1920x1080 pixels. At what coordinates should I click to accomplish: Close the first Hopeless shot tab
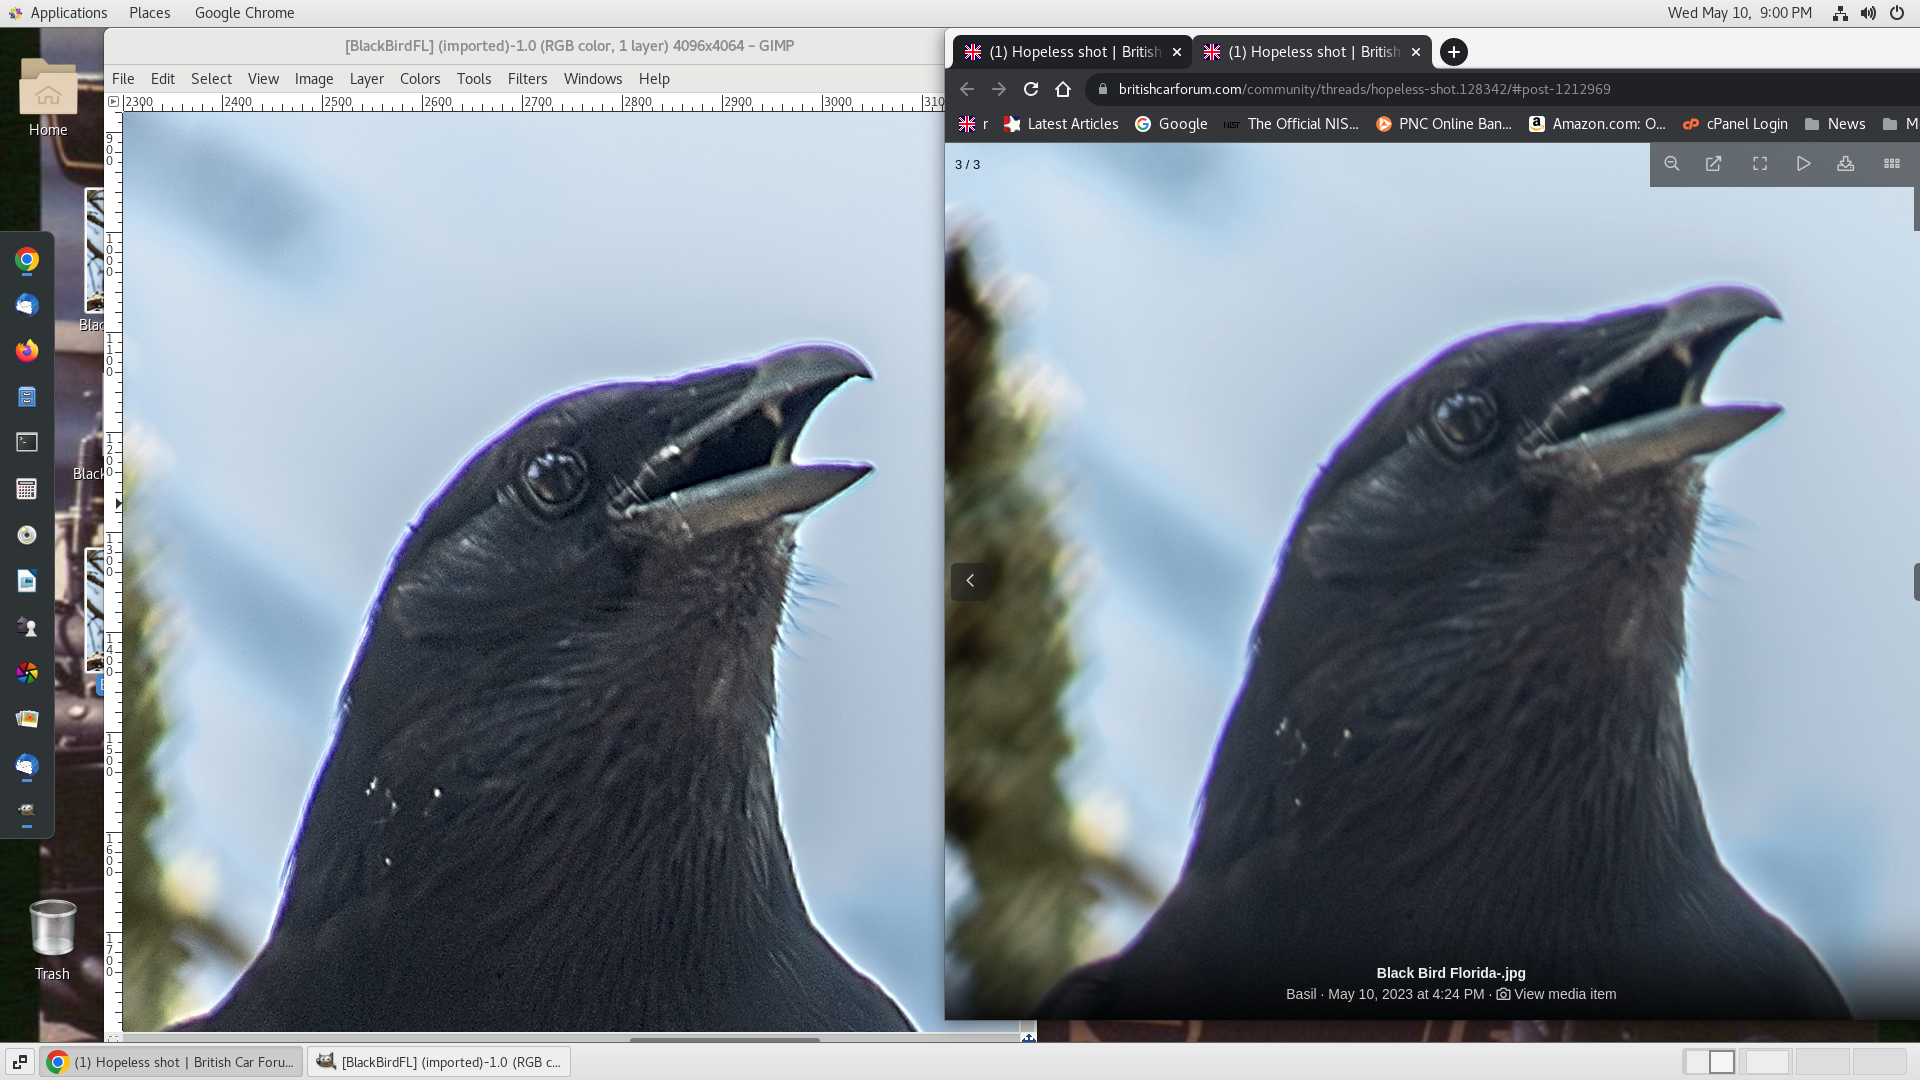pyautogui.click(x=1177, y=52)
